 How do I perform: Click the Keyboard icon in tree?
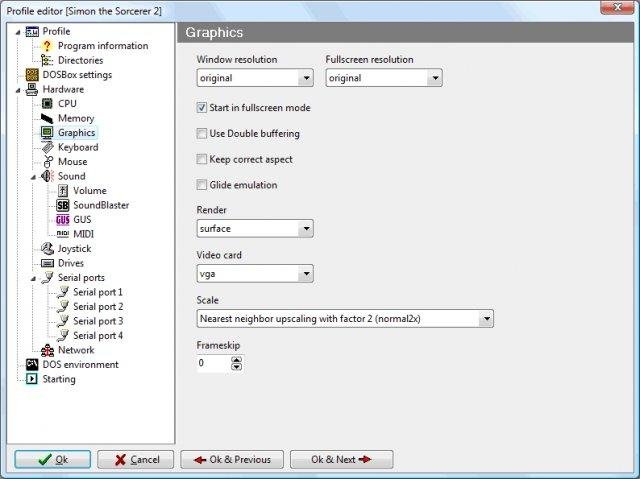pos(47,147)
